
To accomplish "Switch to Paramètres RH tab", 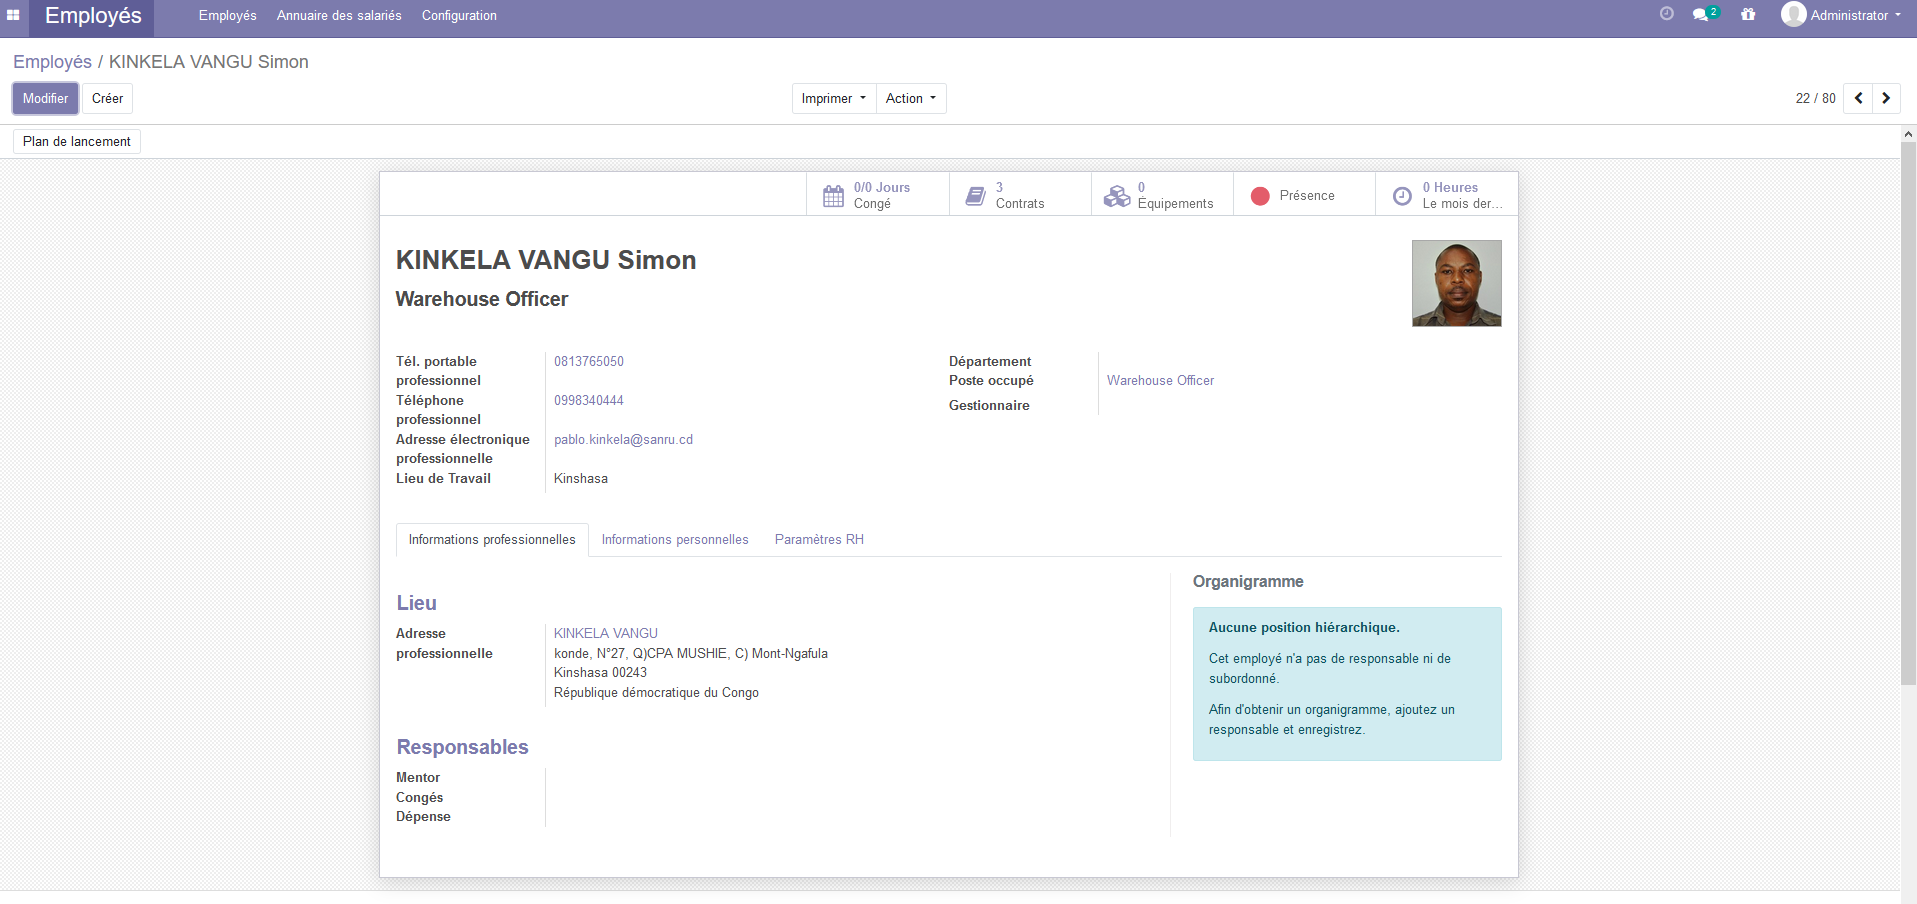I will pos(818,540).
